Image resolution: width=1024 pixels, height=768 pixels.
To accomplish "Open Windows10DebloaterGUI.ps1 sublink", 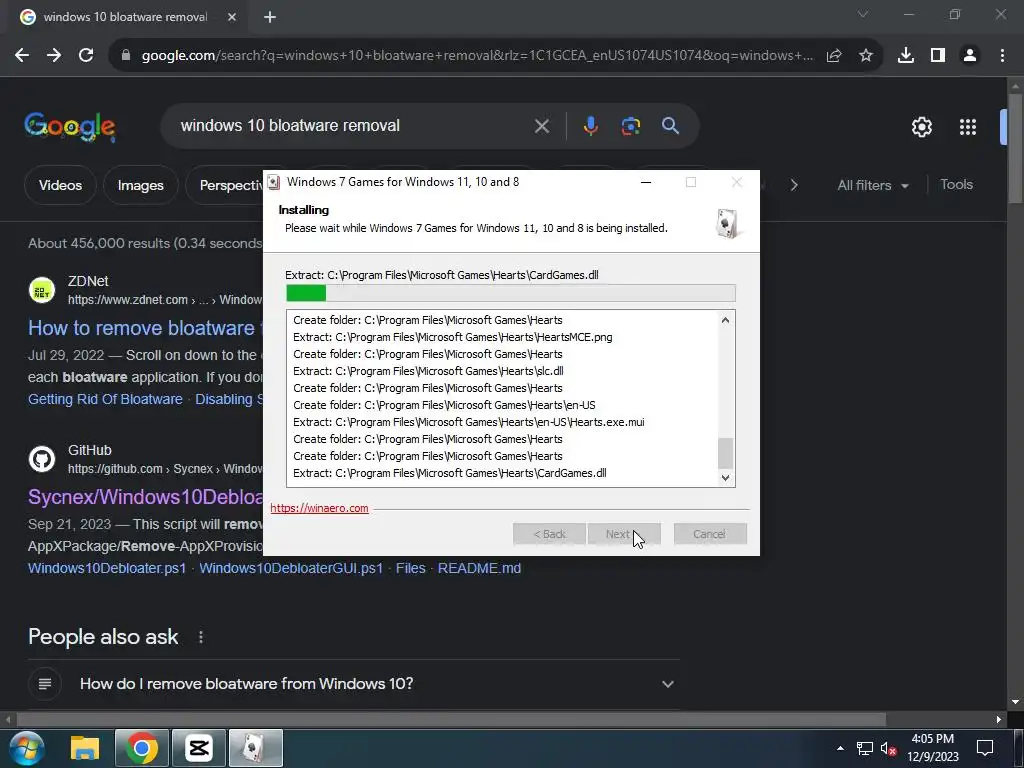I will tap(291, 568).
